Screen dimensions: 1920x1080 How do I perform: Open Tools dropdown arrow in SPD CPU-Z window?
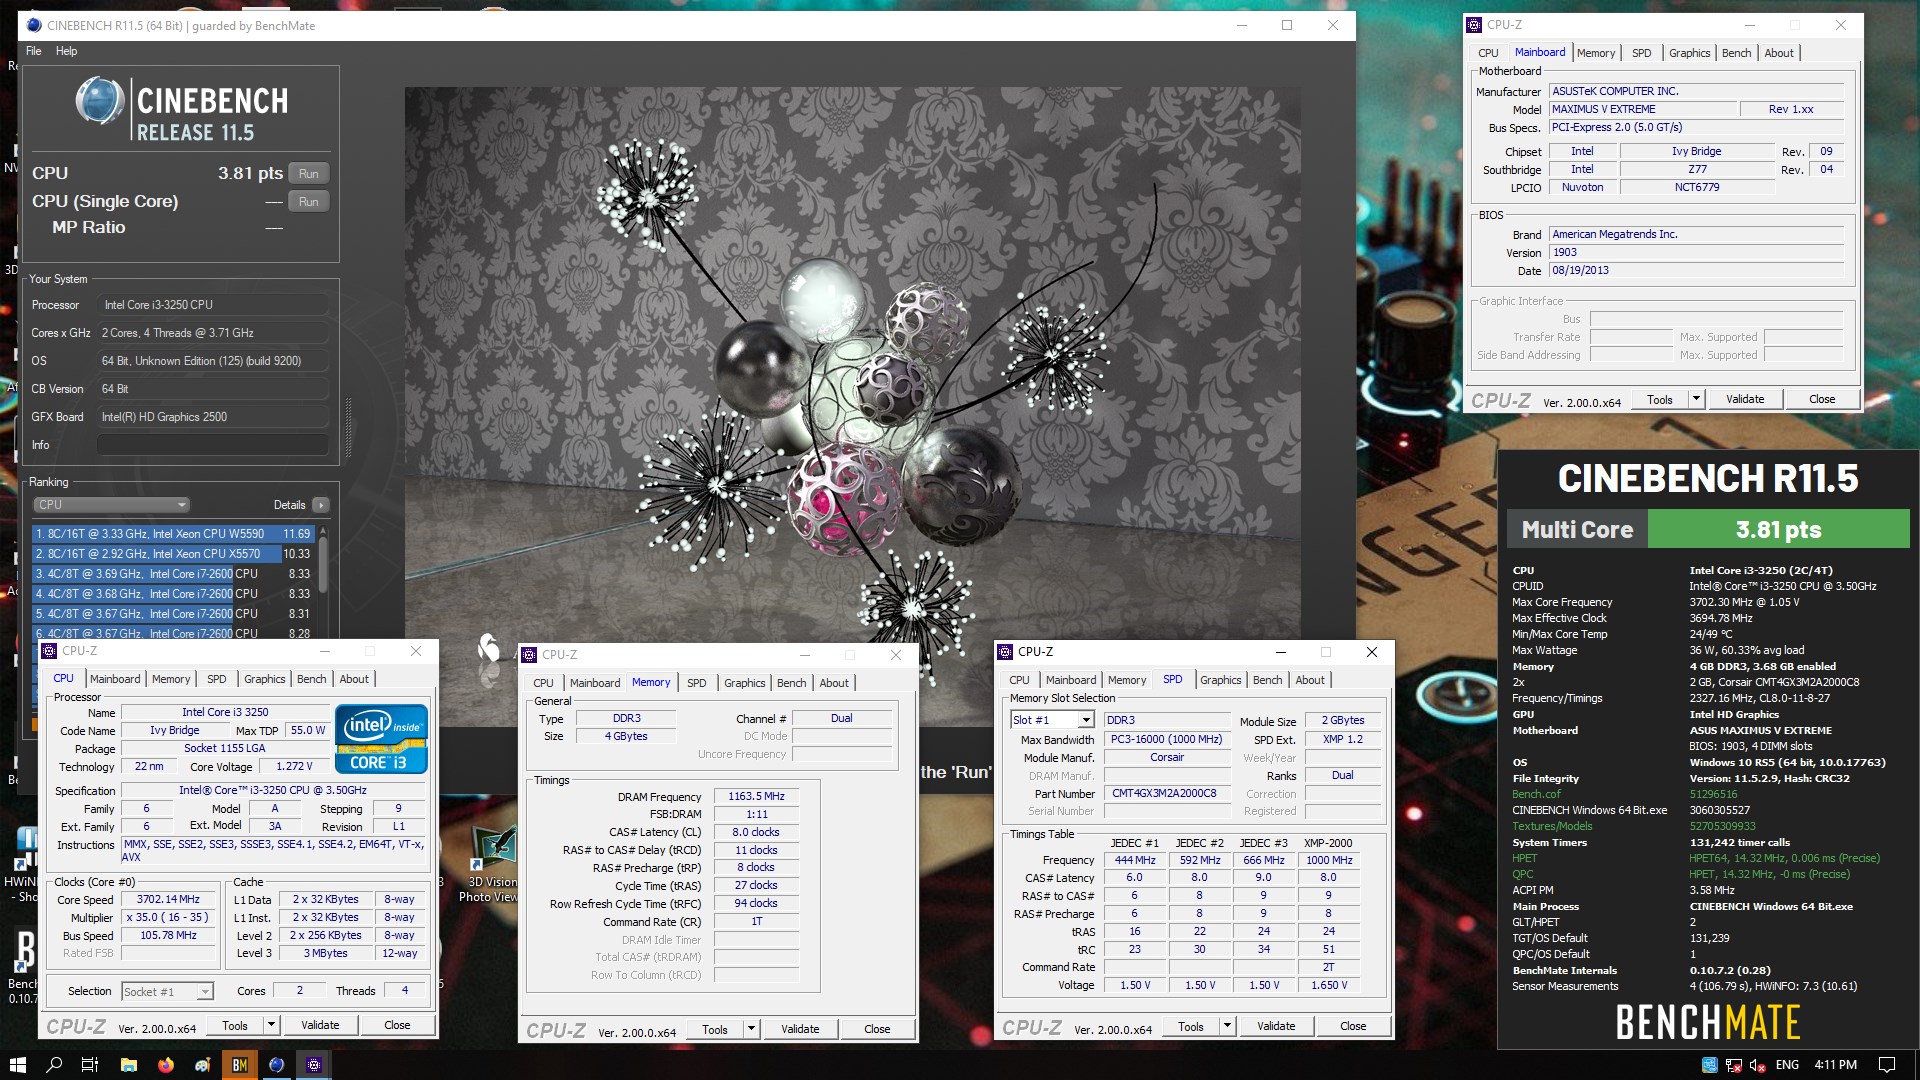point(1227,1026)
